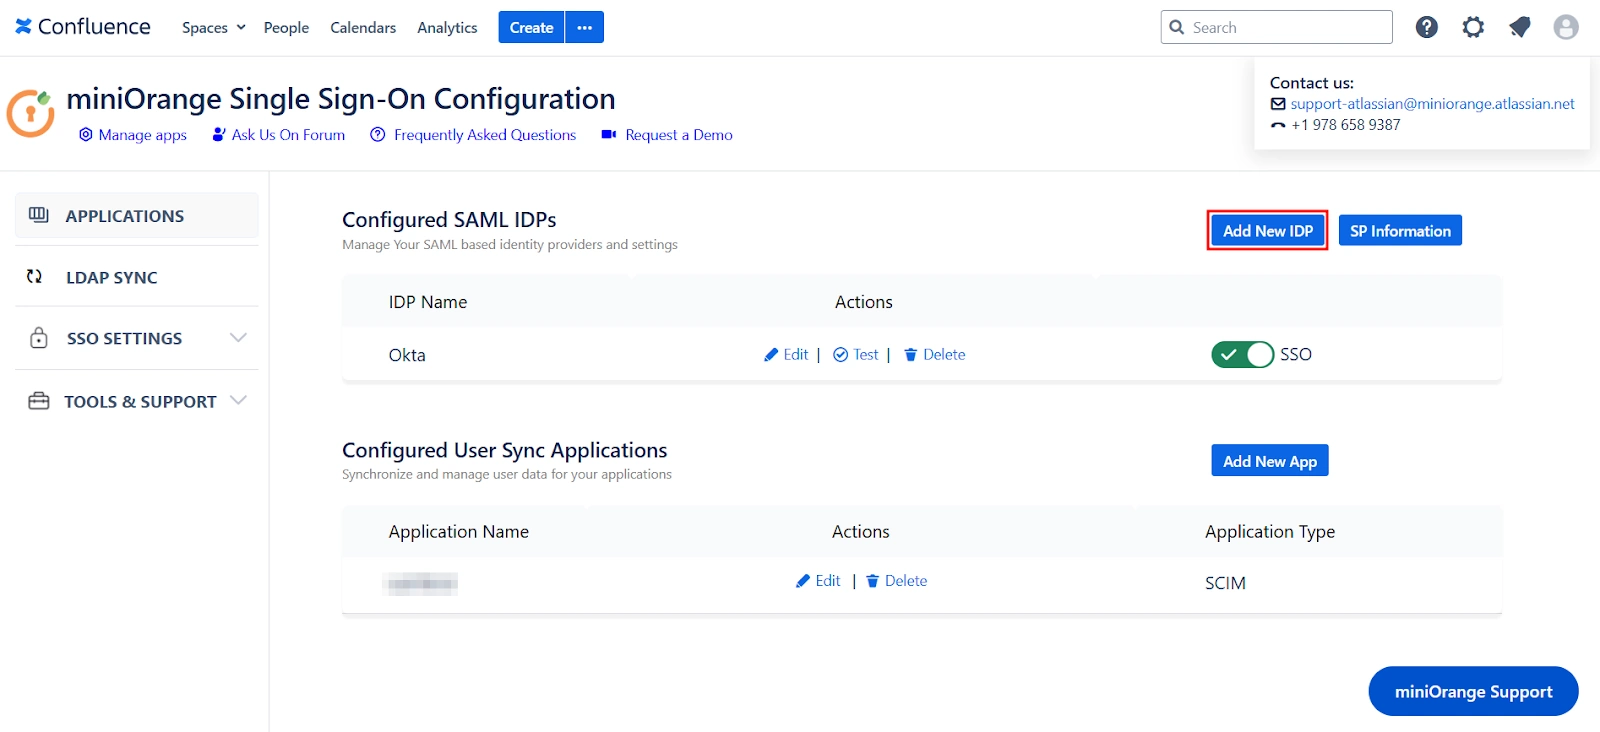
Task: Click the Ask Us On Forum person icon
Action: [219, 134]
